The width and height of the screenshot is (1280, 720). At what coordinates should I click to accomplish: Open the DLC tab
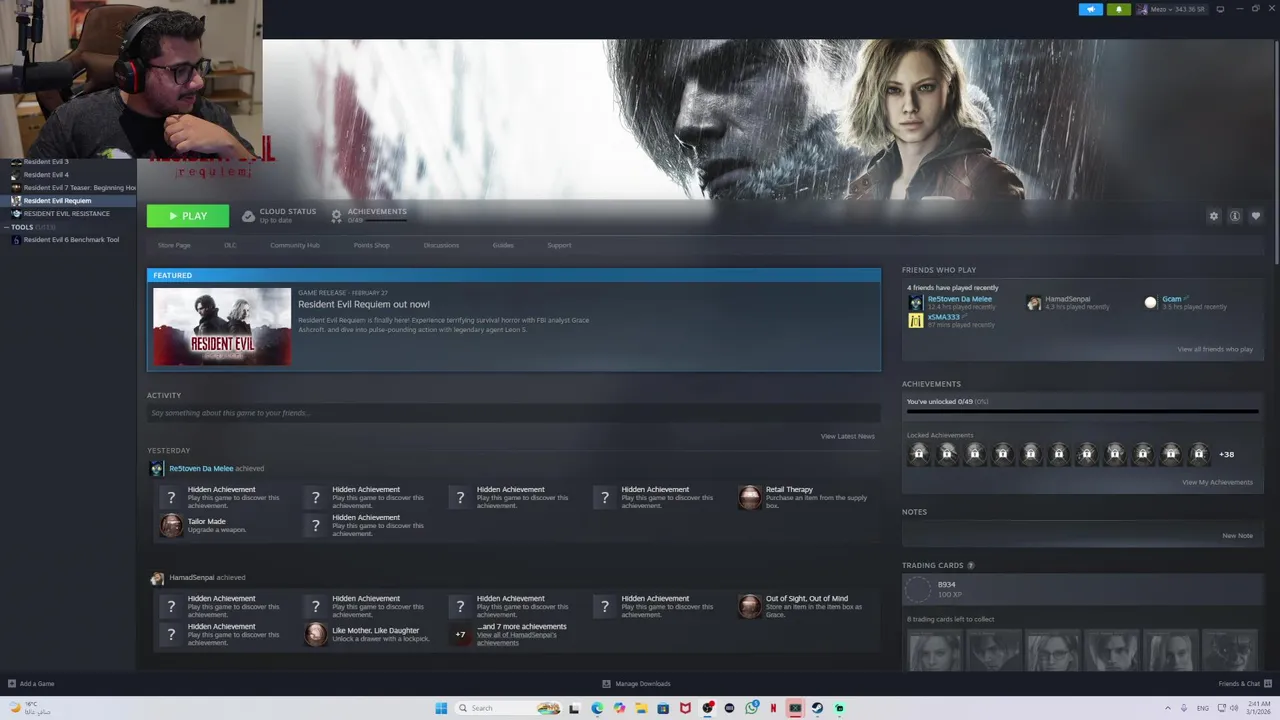[x=230, y=245]
